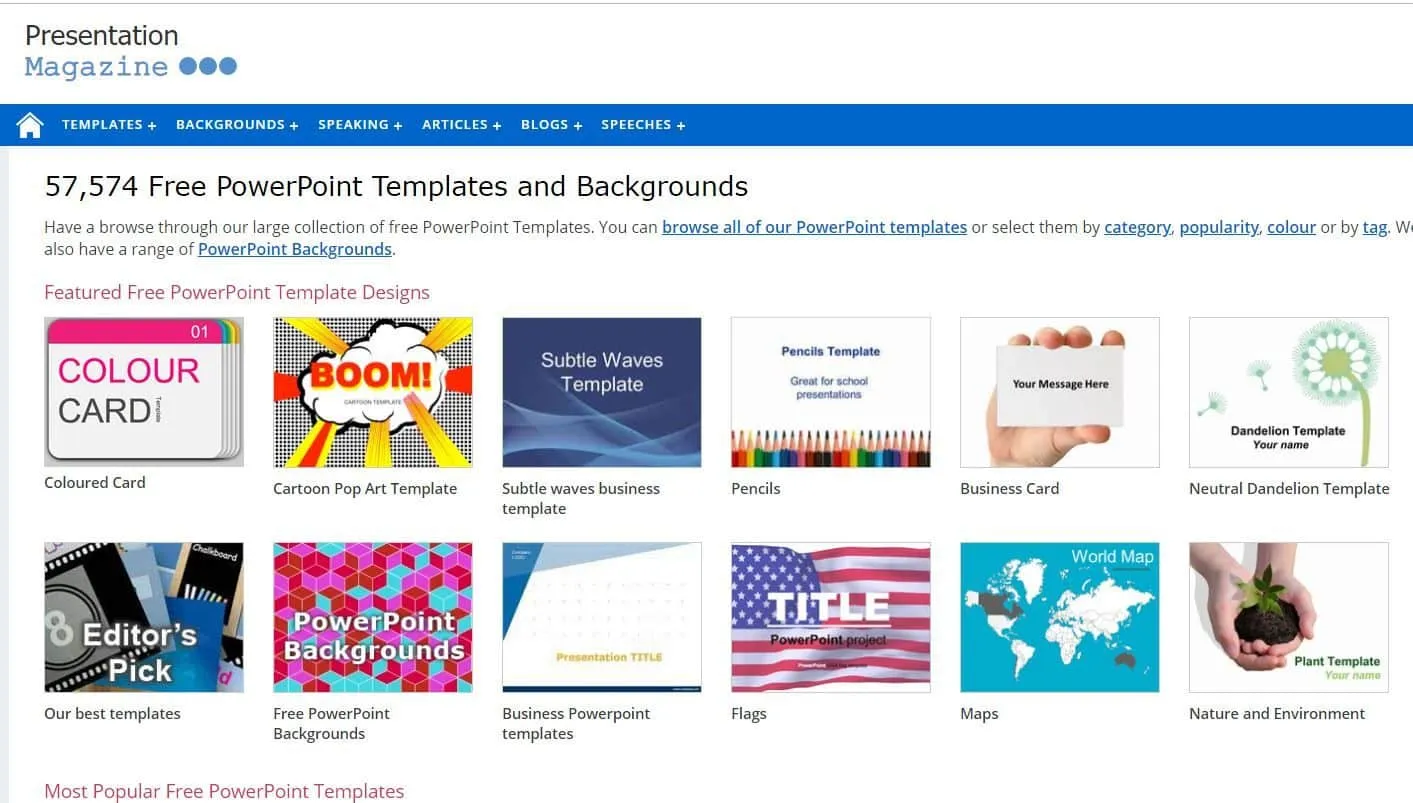
Task: Open the Editor's Pick best templates thumbnail
Action: click(x=143, y=617)
